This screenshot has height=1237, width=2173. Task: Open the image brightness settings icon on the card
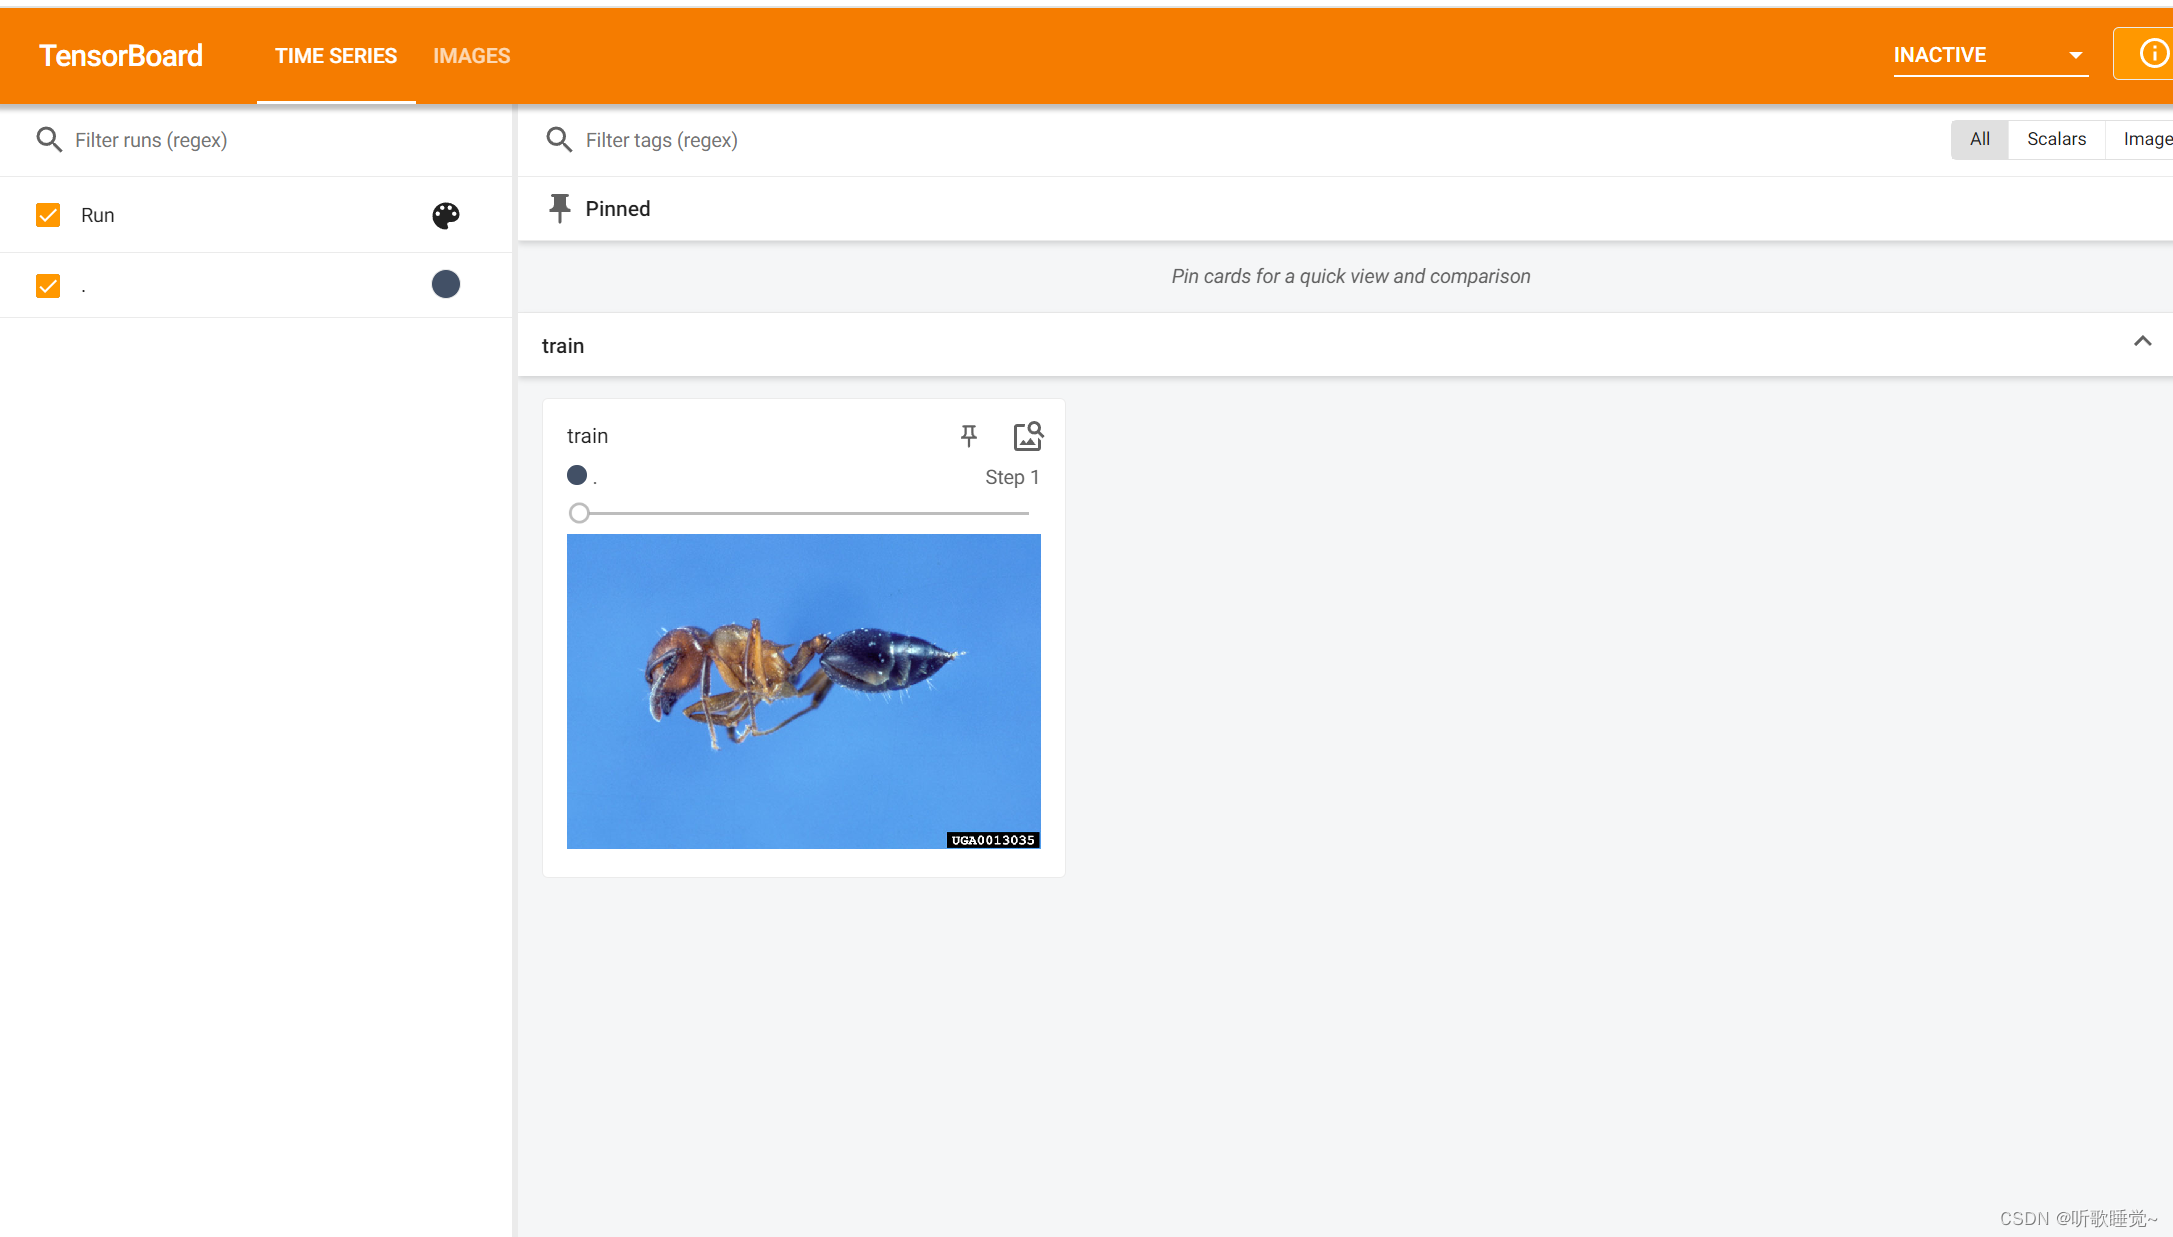tap(1028, 436)
